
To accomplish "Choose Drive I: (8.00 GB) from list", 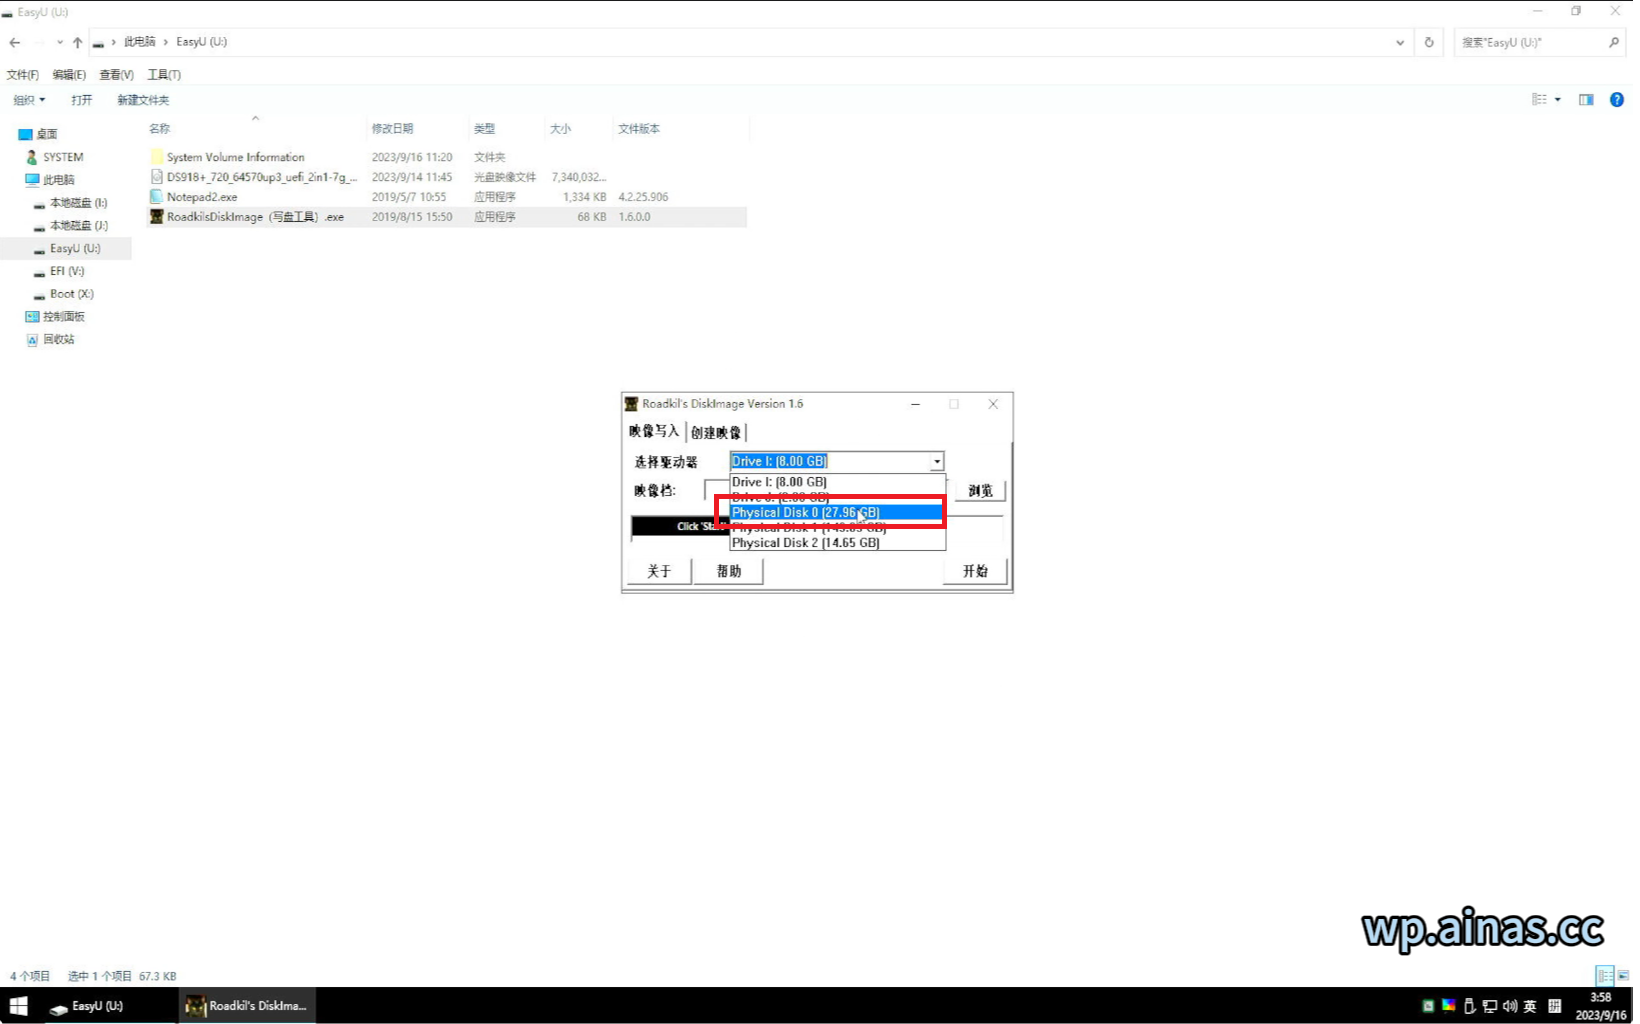I will pos(837,482).
